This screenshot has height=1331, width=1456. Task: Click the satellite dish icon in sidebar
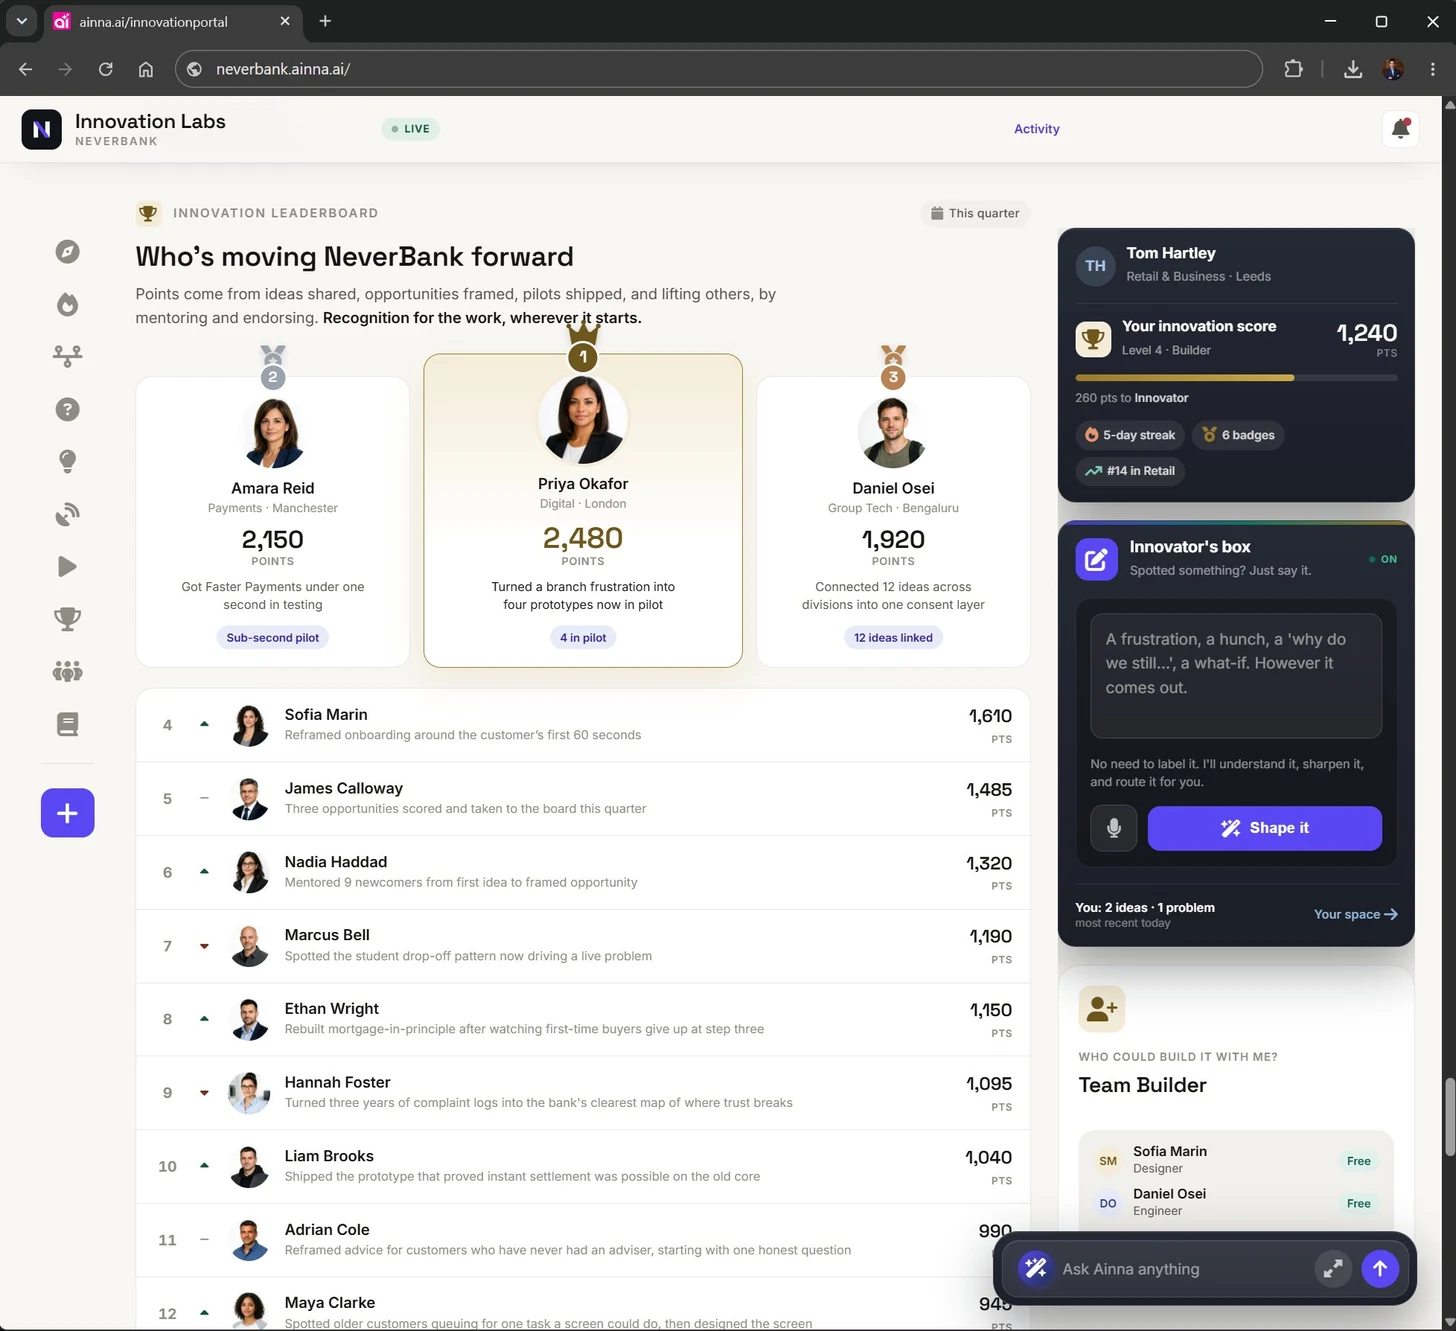click(x=67, y=514)
